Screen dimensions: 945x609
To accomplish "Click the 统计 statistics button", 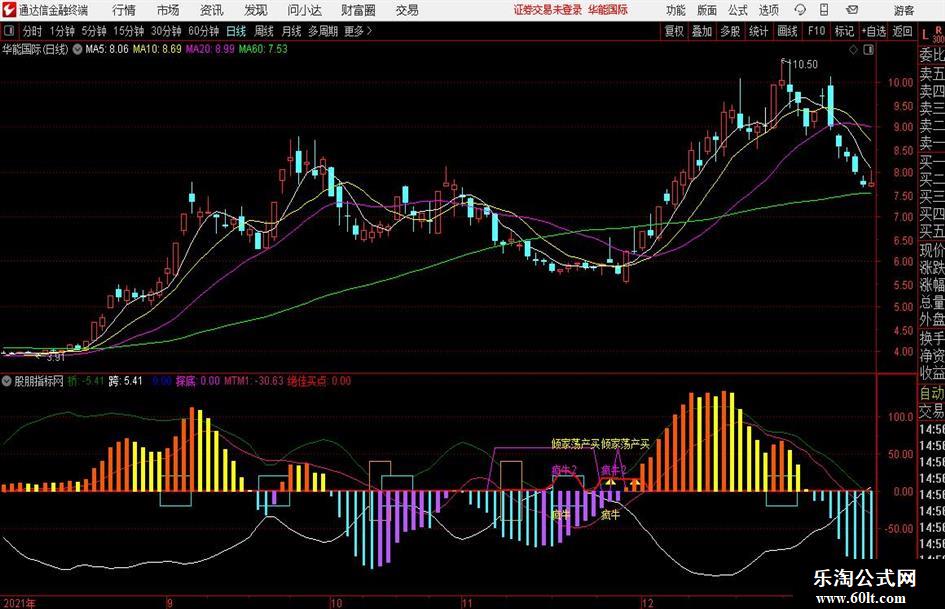I will point(758,31).
